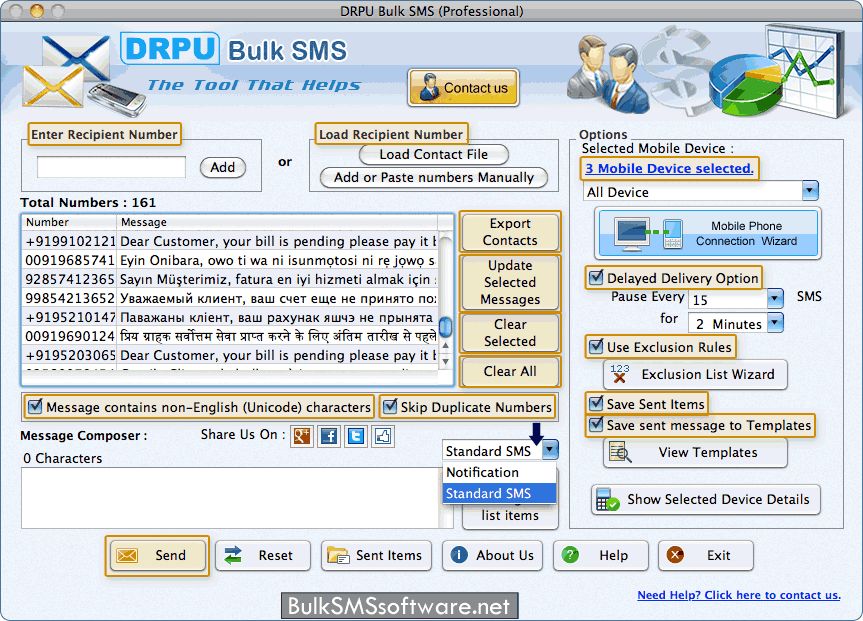The image size is (863, 621).
Task: Click the Add button
Action: (222, 167)
